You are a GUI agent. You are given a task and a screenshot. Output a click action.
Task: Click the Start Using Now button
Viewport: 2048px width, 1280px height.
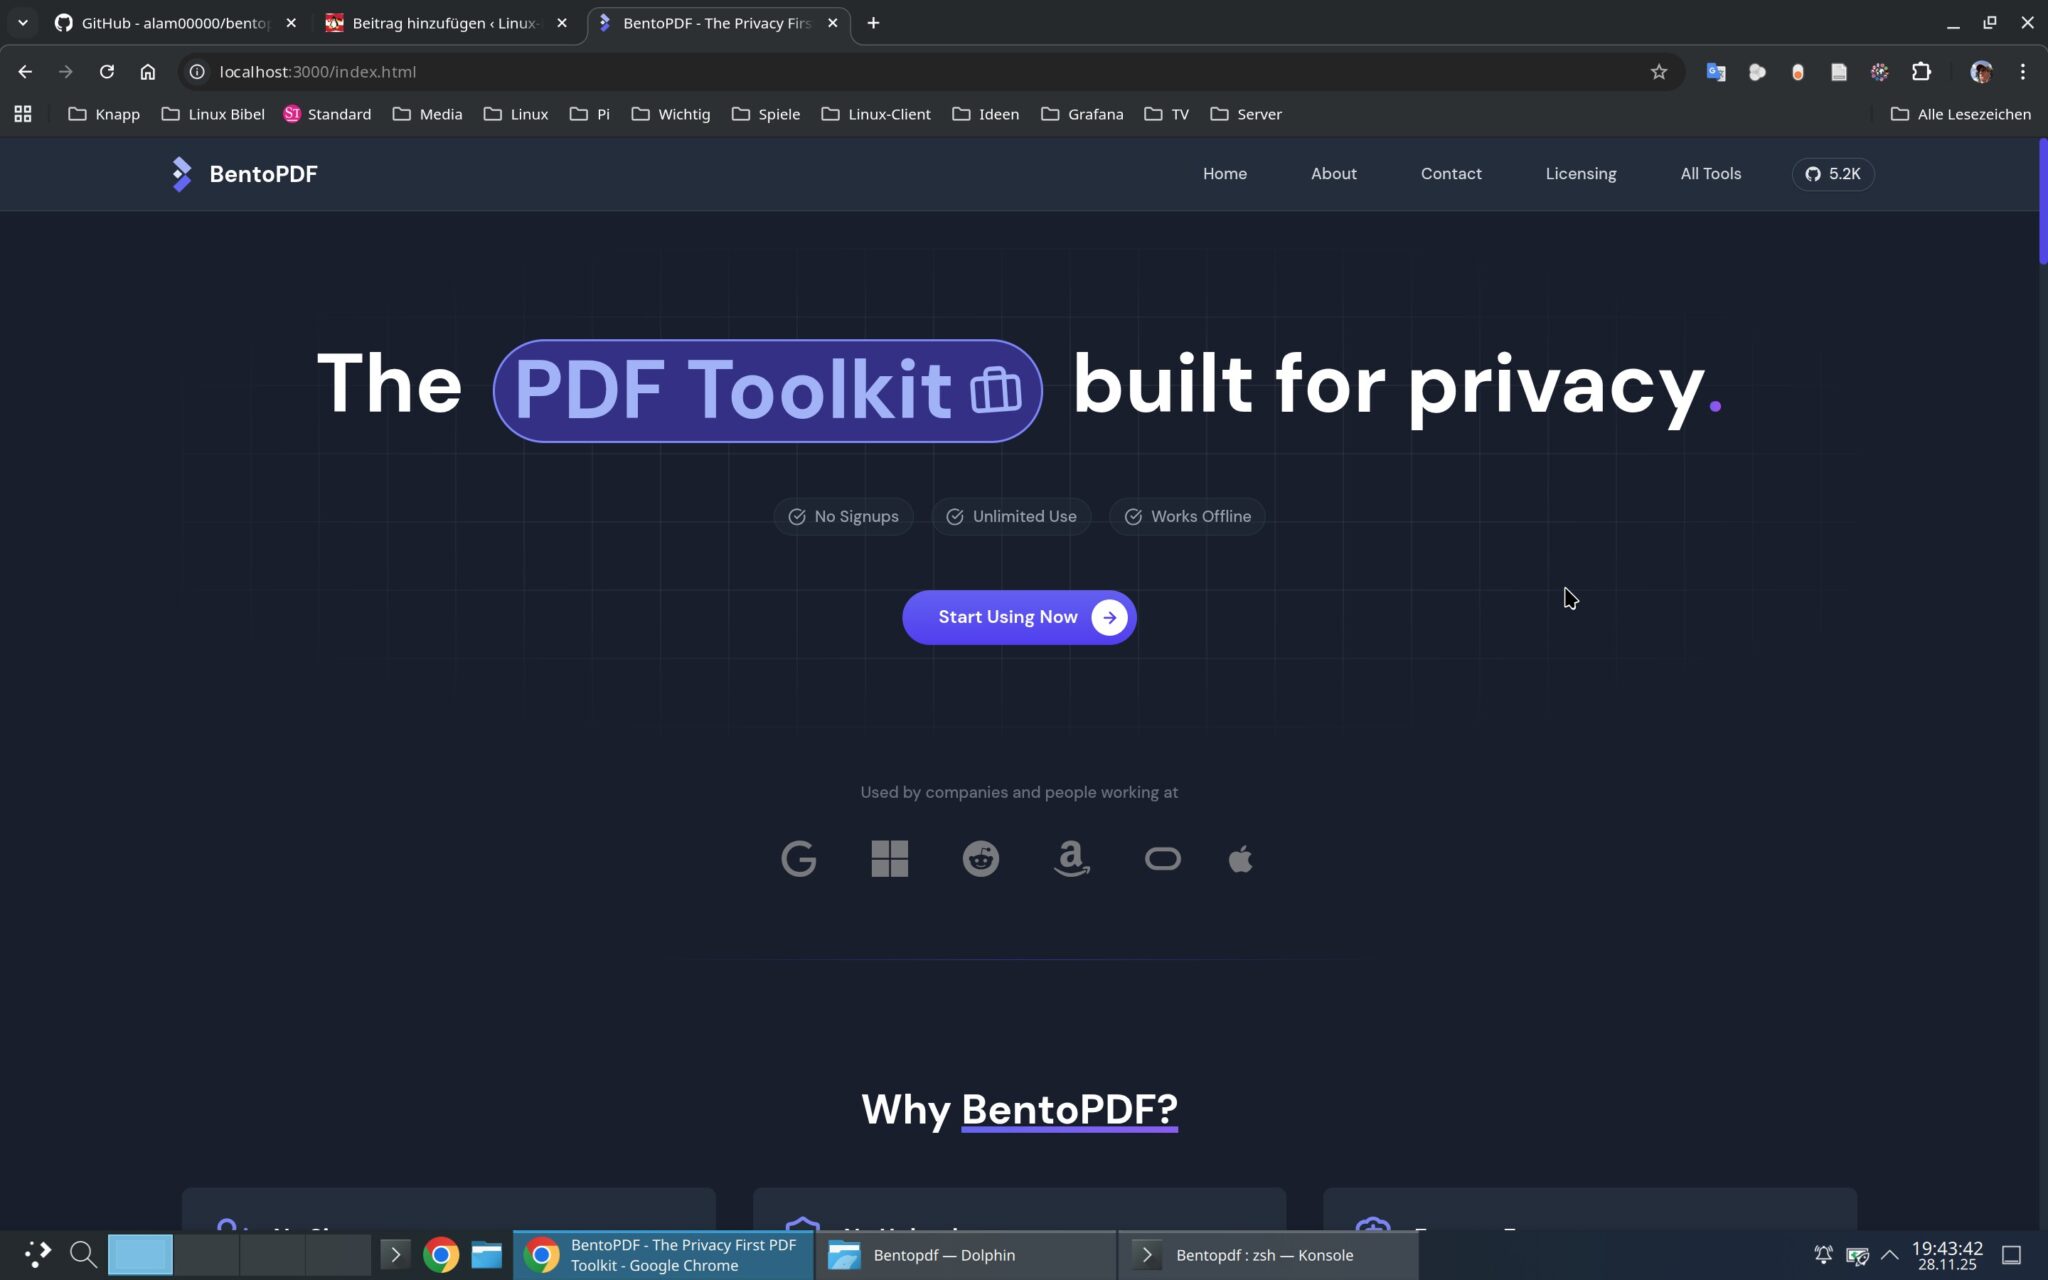pos(1018,616)
